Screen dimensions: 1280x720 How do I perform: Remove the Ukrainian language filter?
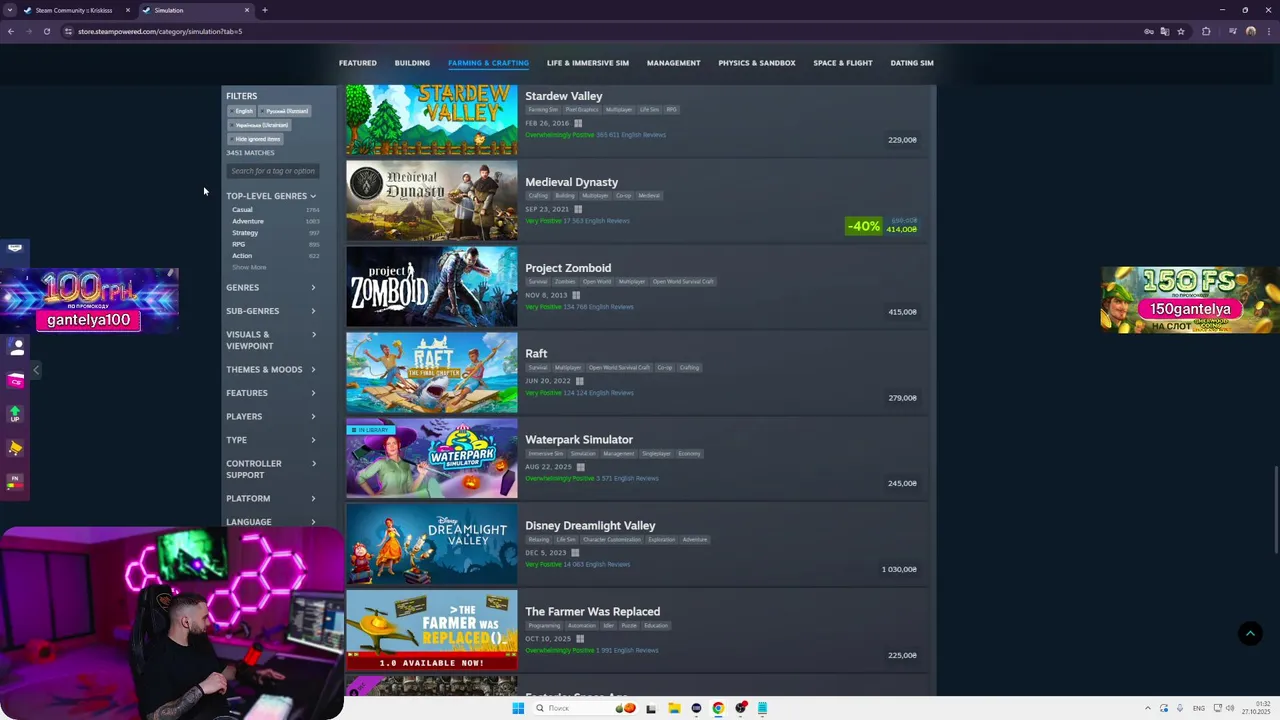click(x=259, y=125)
